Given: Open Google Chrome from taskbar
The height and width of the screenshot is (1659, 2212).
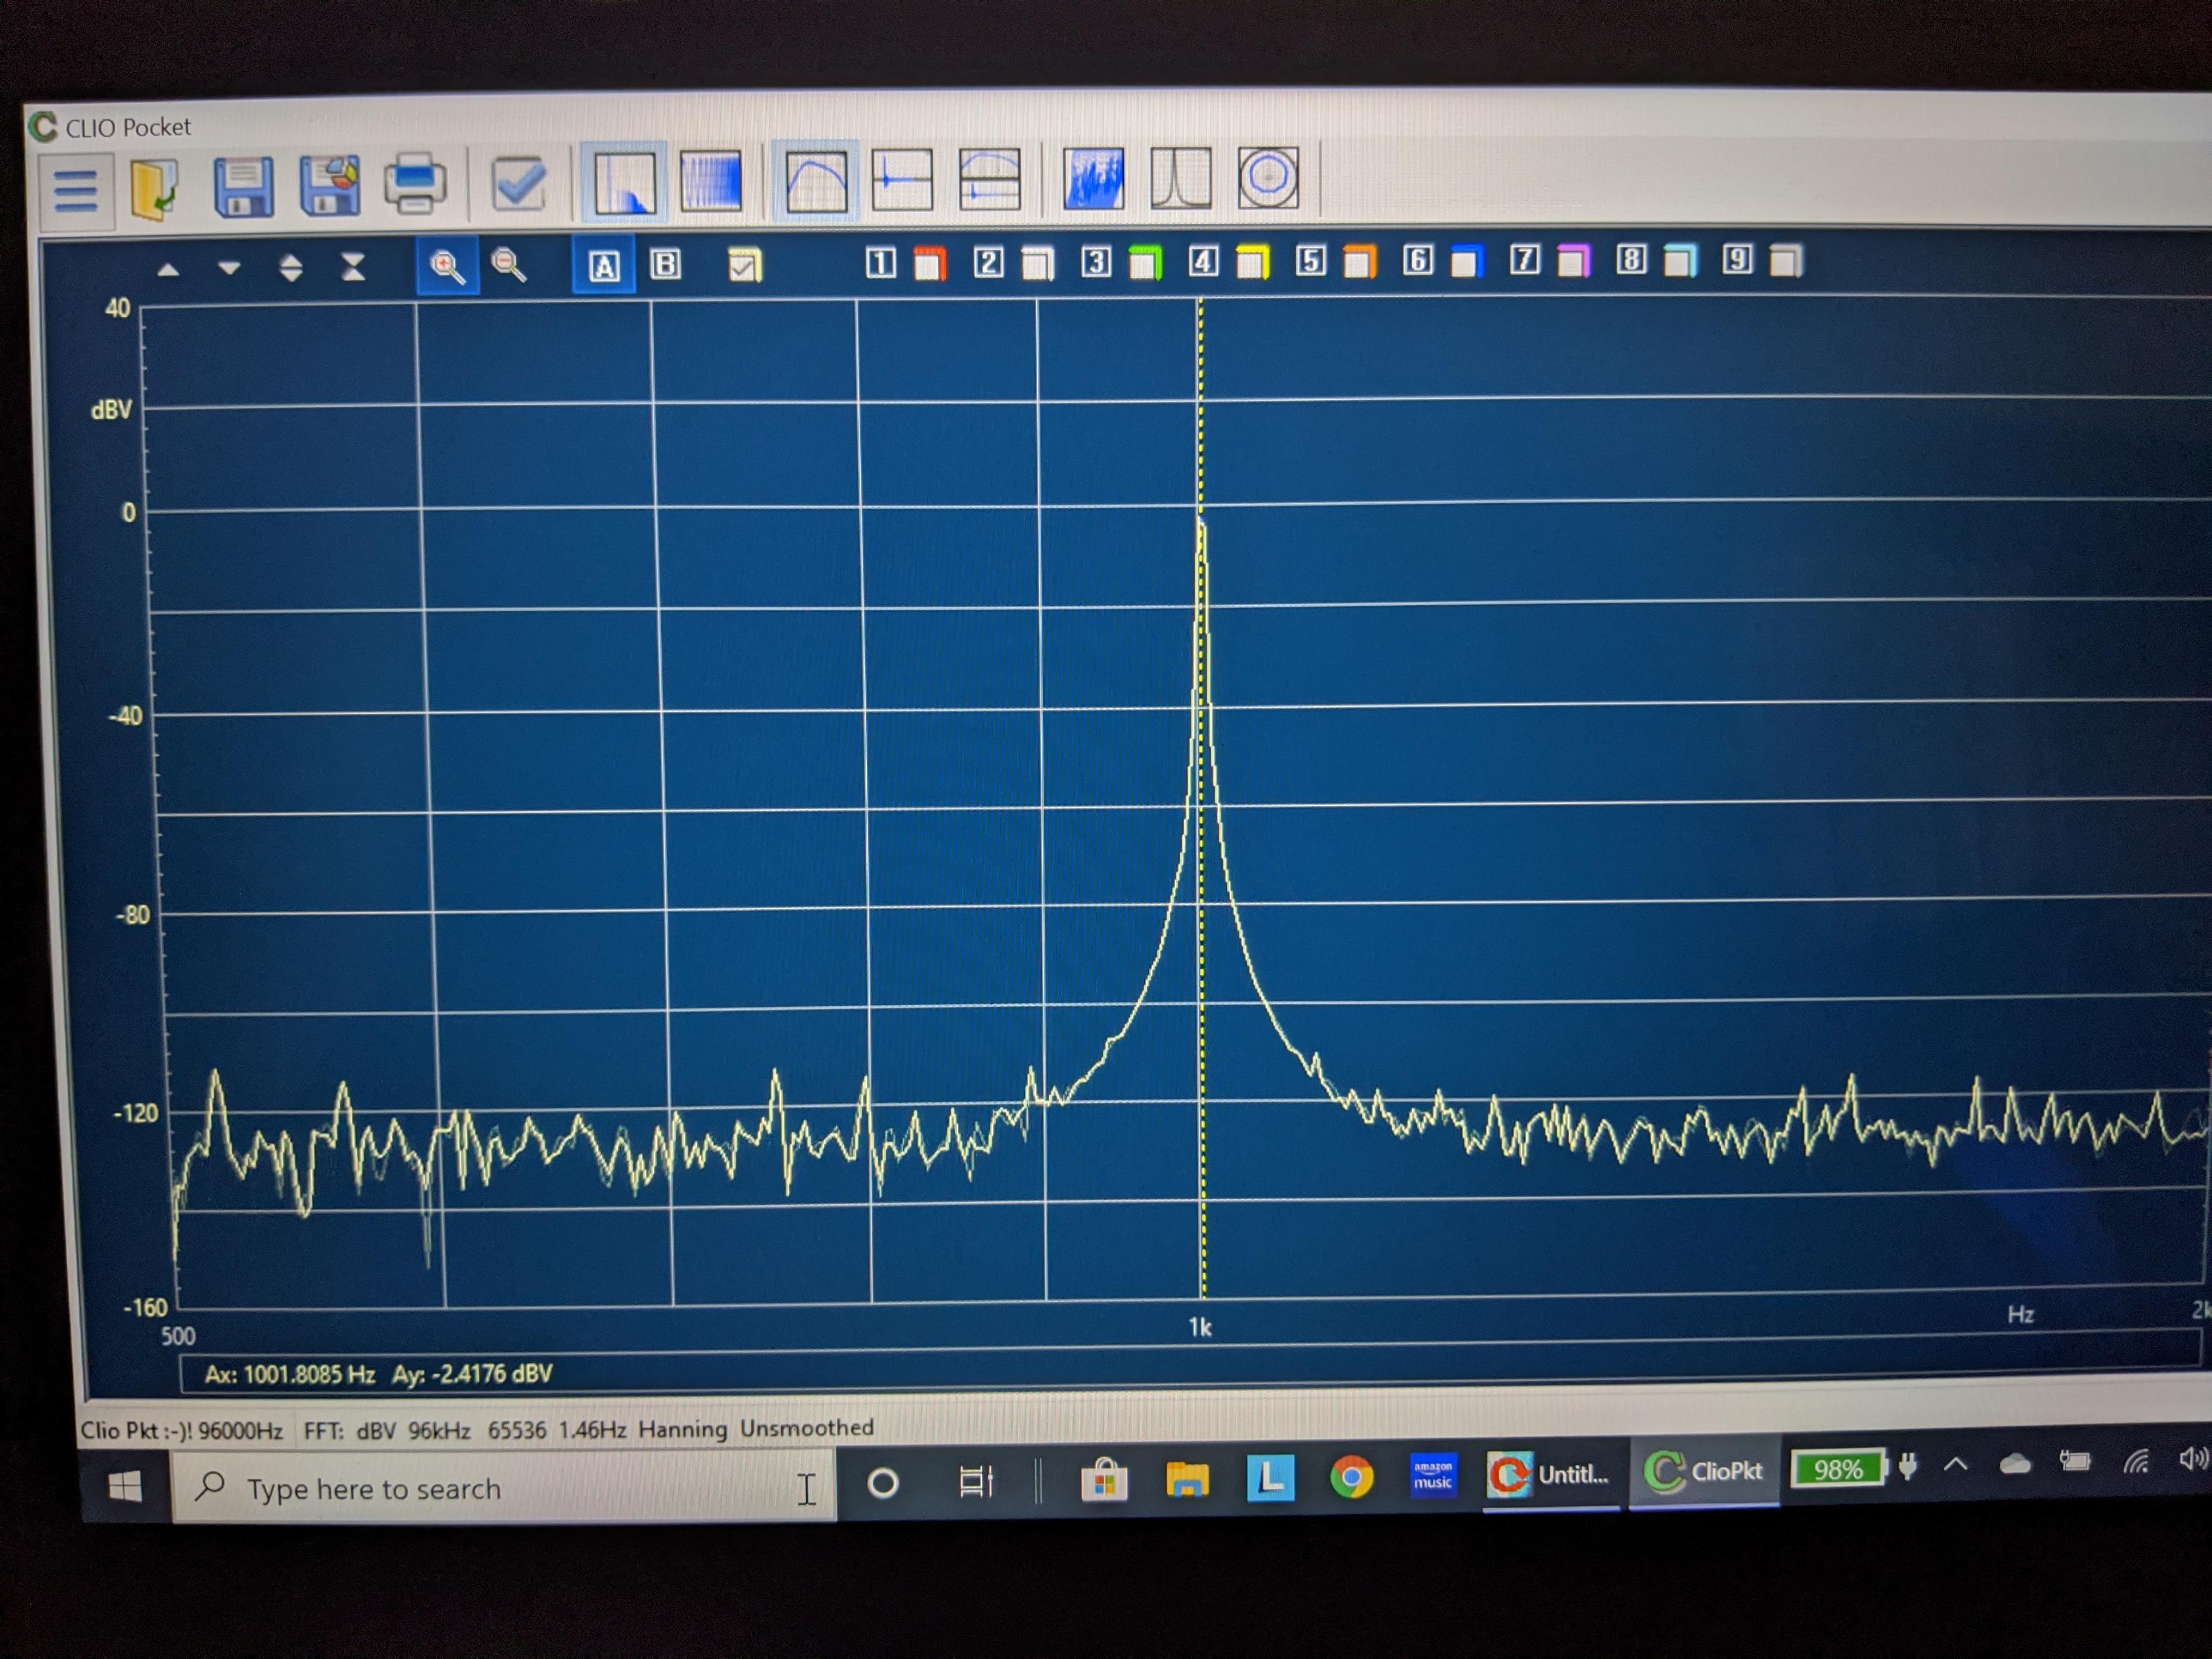Looking at the screenshot, I should [x=1351, y=1476].
